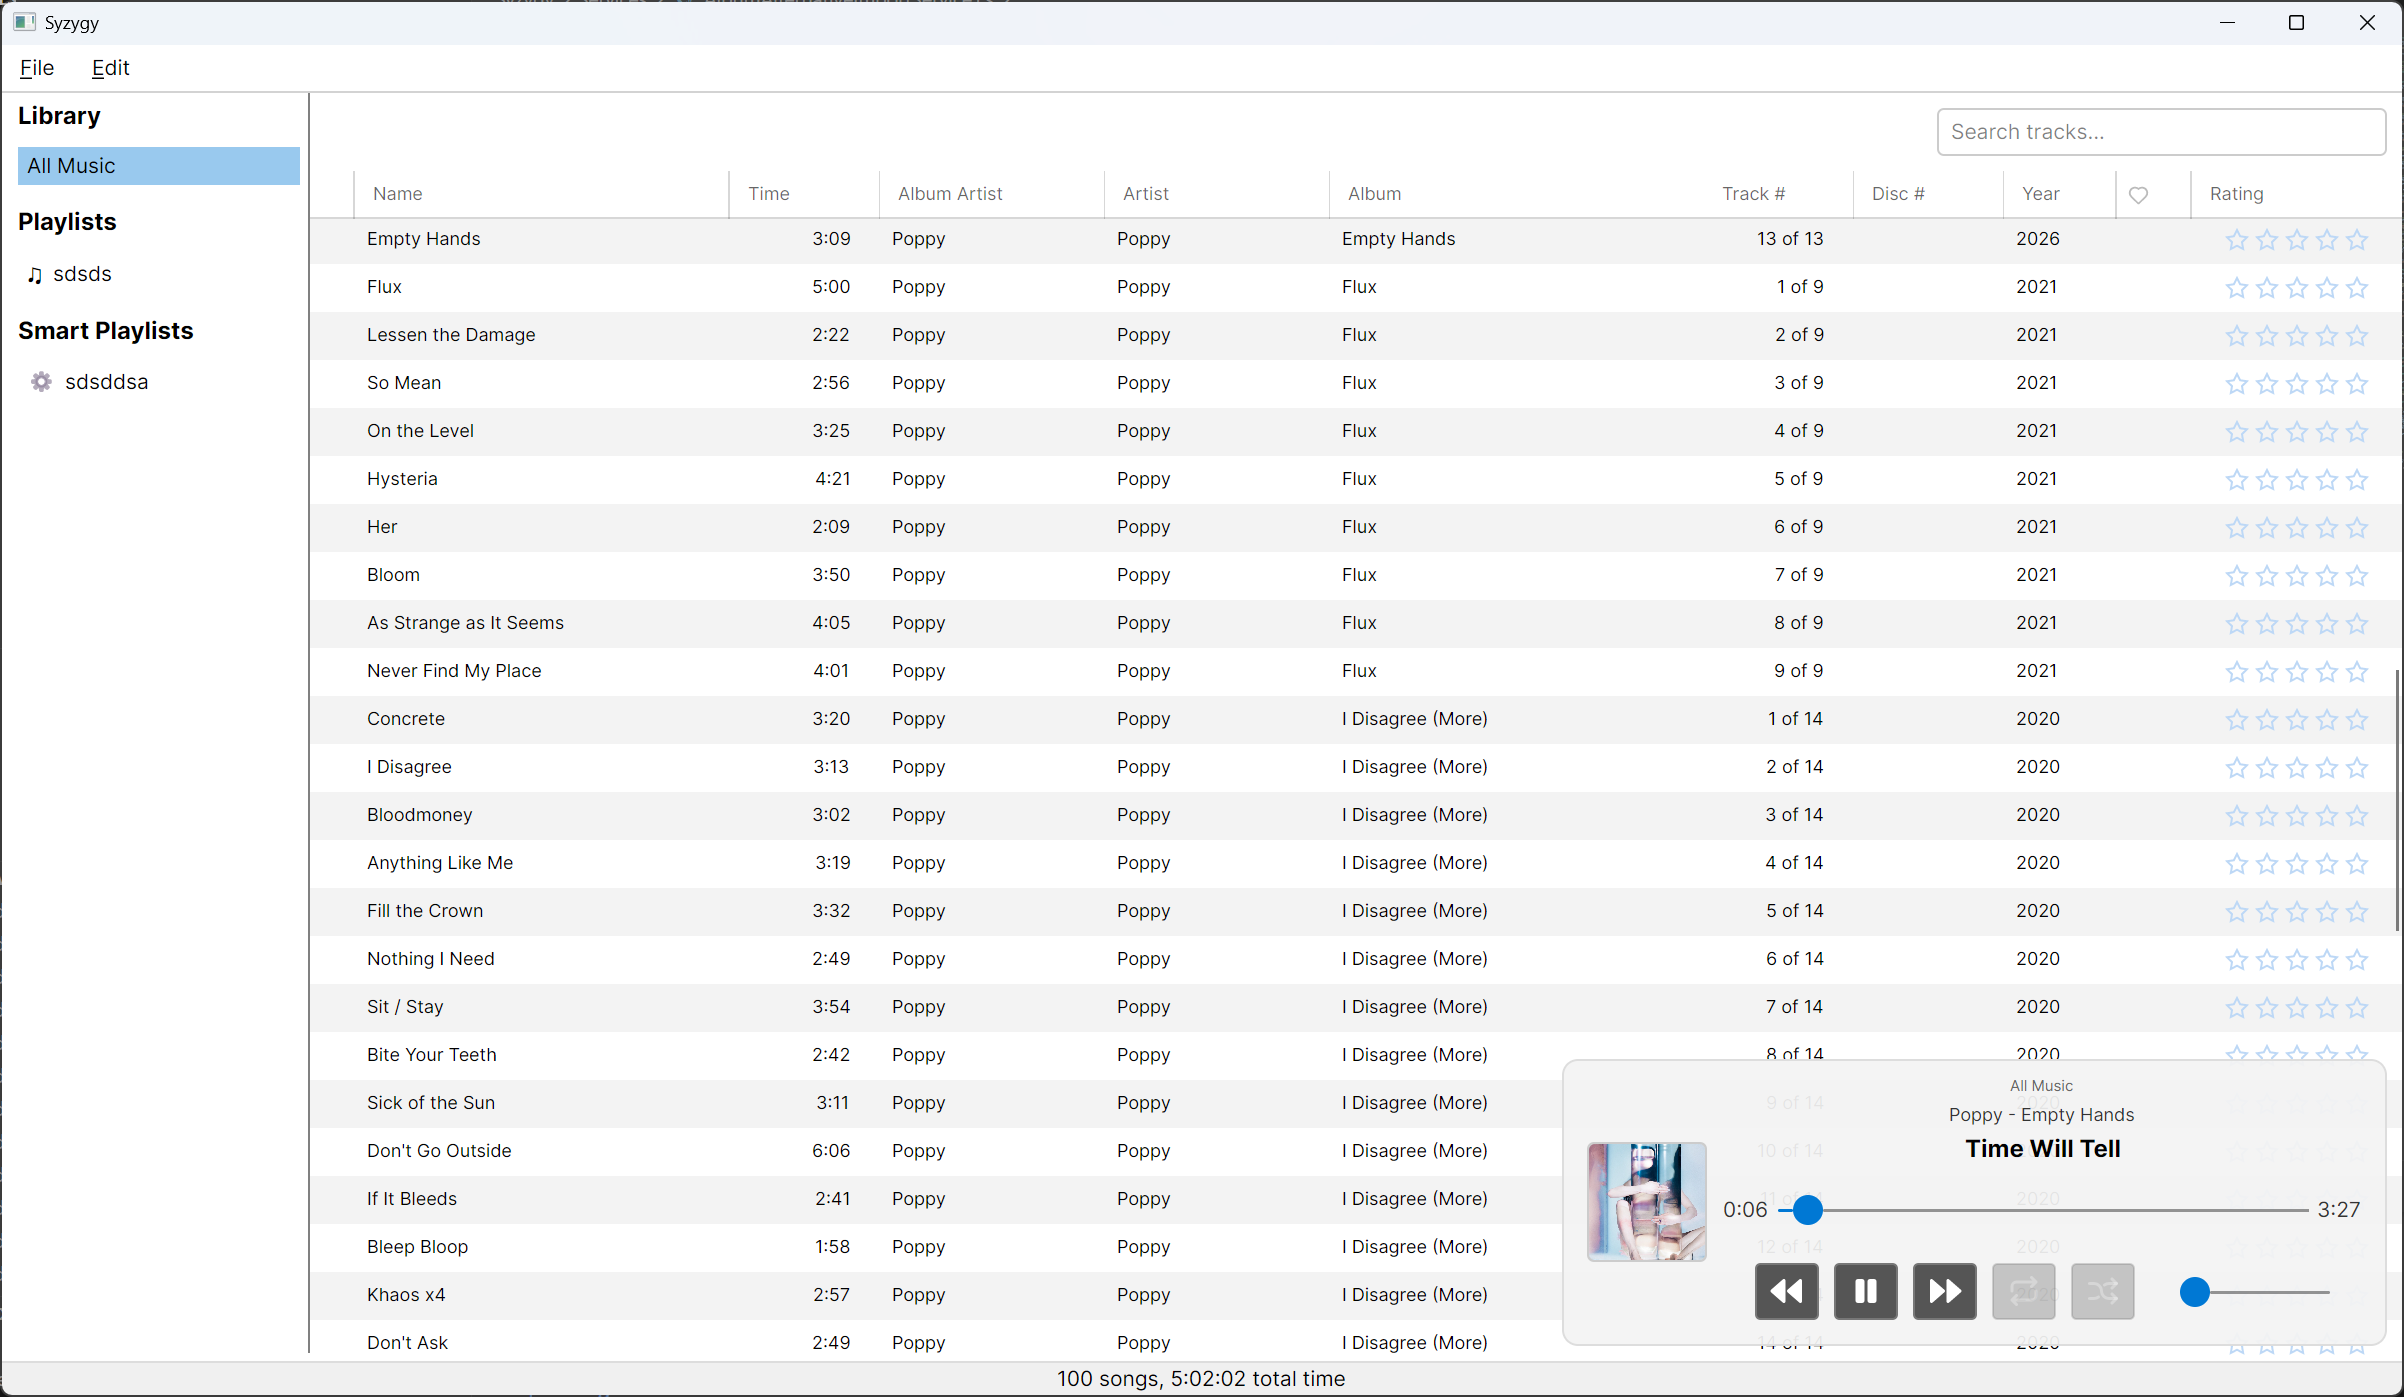Select All Music in the Library sidebar
This screenshot has height=1397, width=2404.
coord(159,166)
